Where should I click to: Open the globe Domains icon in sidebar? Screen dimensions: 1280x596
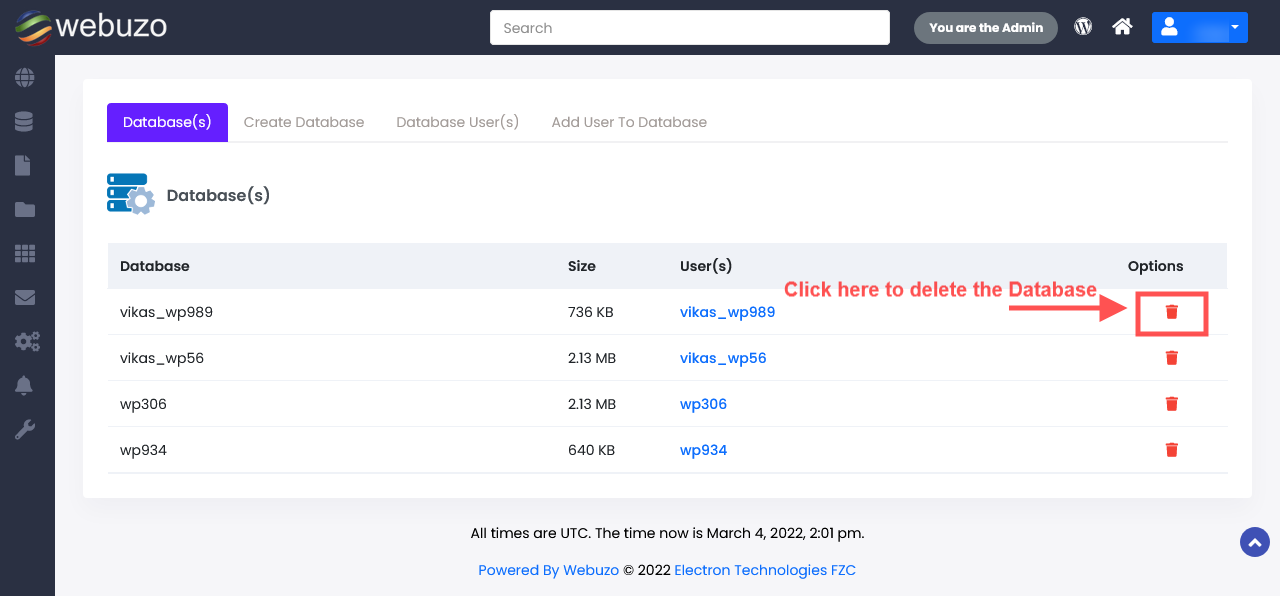[x=25, y=77]
